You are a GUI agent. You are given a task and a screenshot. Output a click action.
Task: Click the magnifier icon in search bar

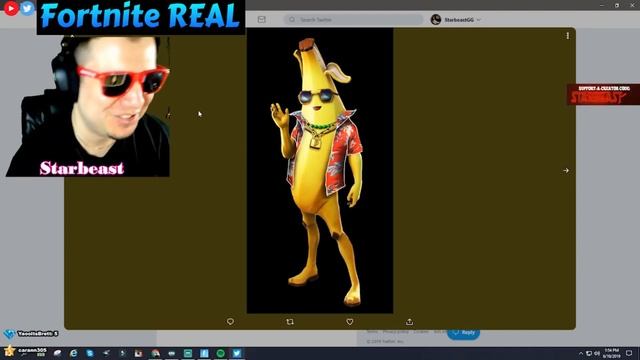tap(292, 20)
